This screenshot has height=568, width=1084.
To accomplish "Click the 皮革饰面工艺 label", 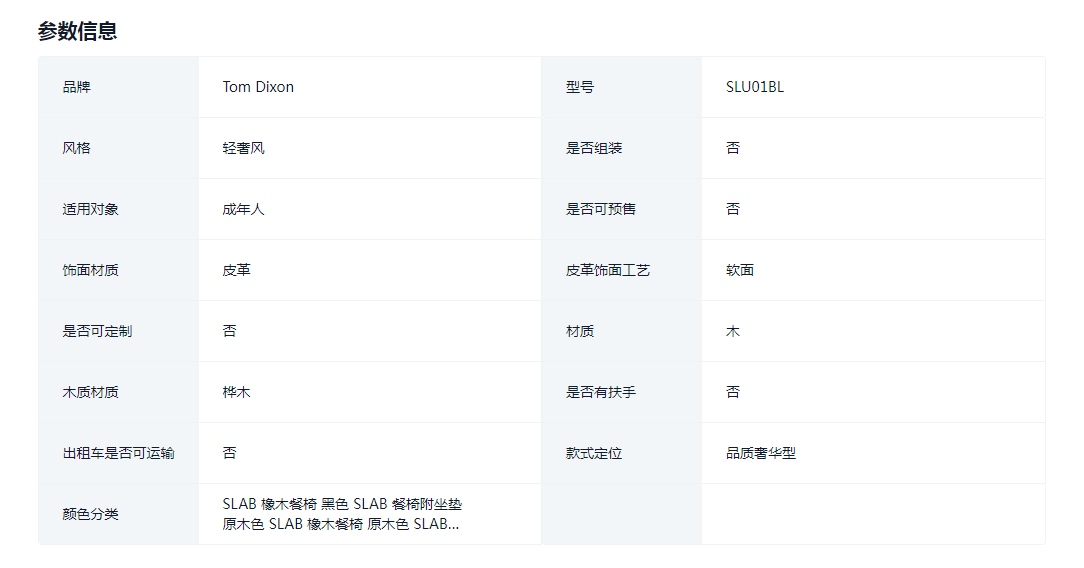I will click(x=608, y=270).
